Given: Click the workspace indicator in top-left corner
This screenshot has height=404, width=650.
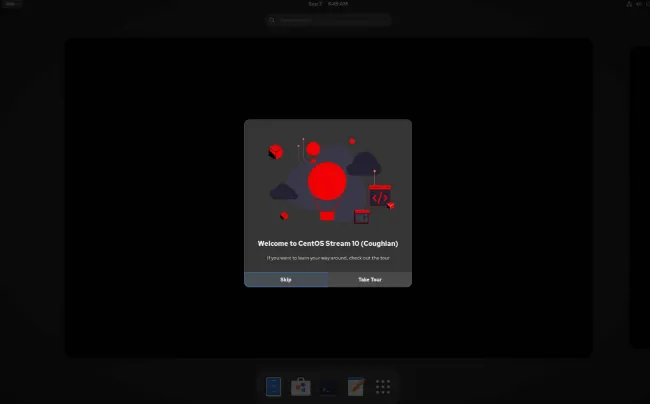Looking at the screenshot, I should [x=12, y=4].
